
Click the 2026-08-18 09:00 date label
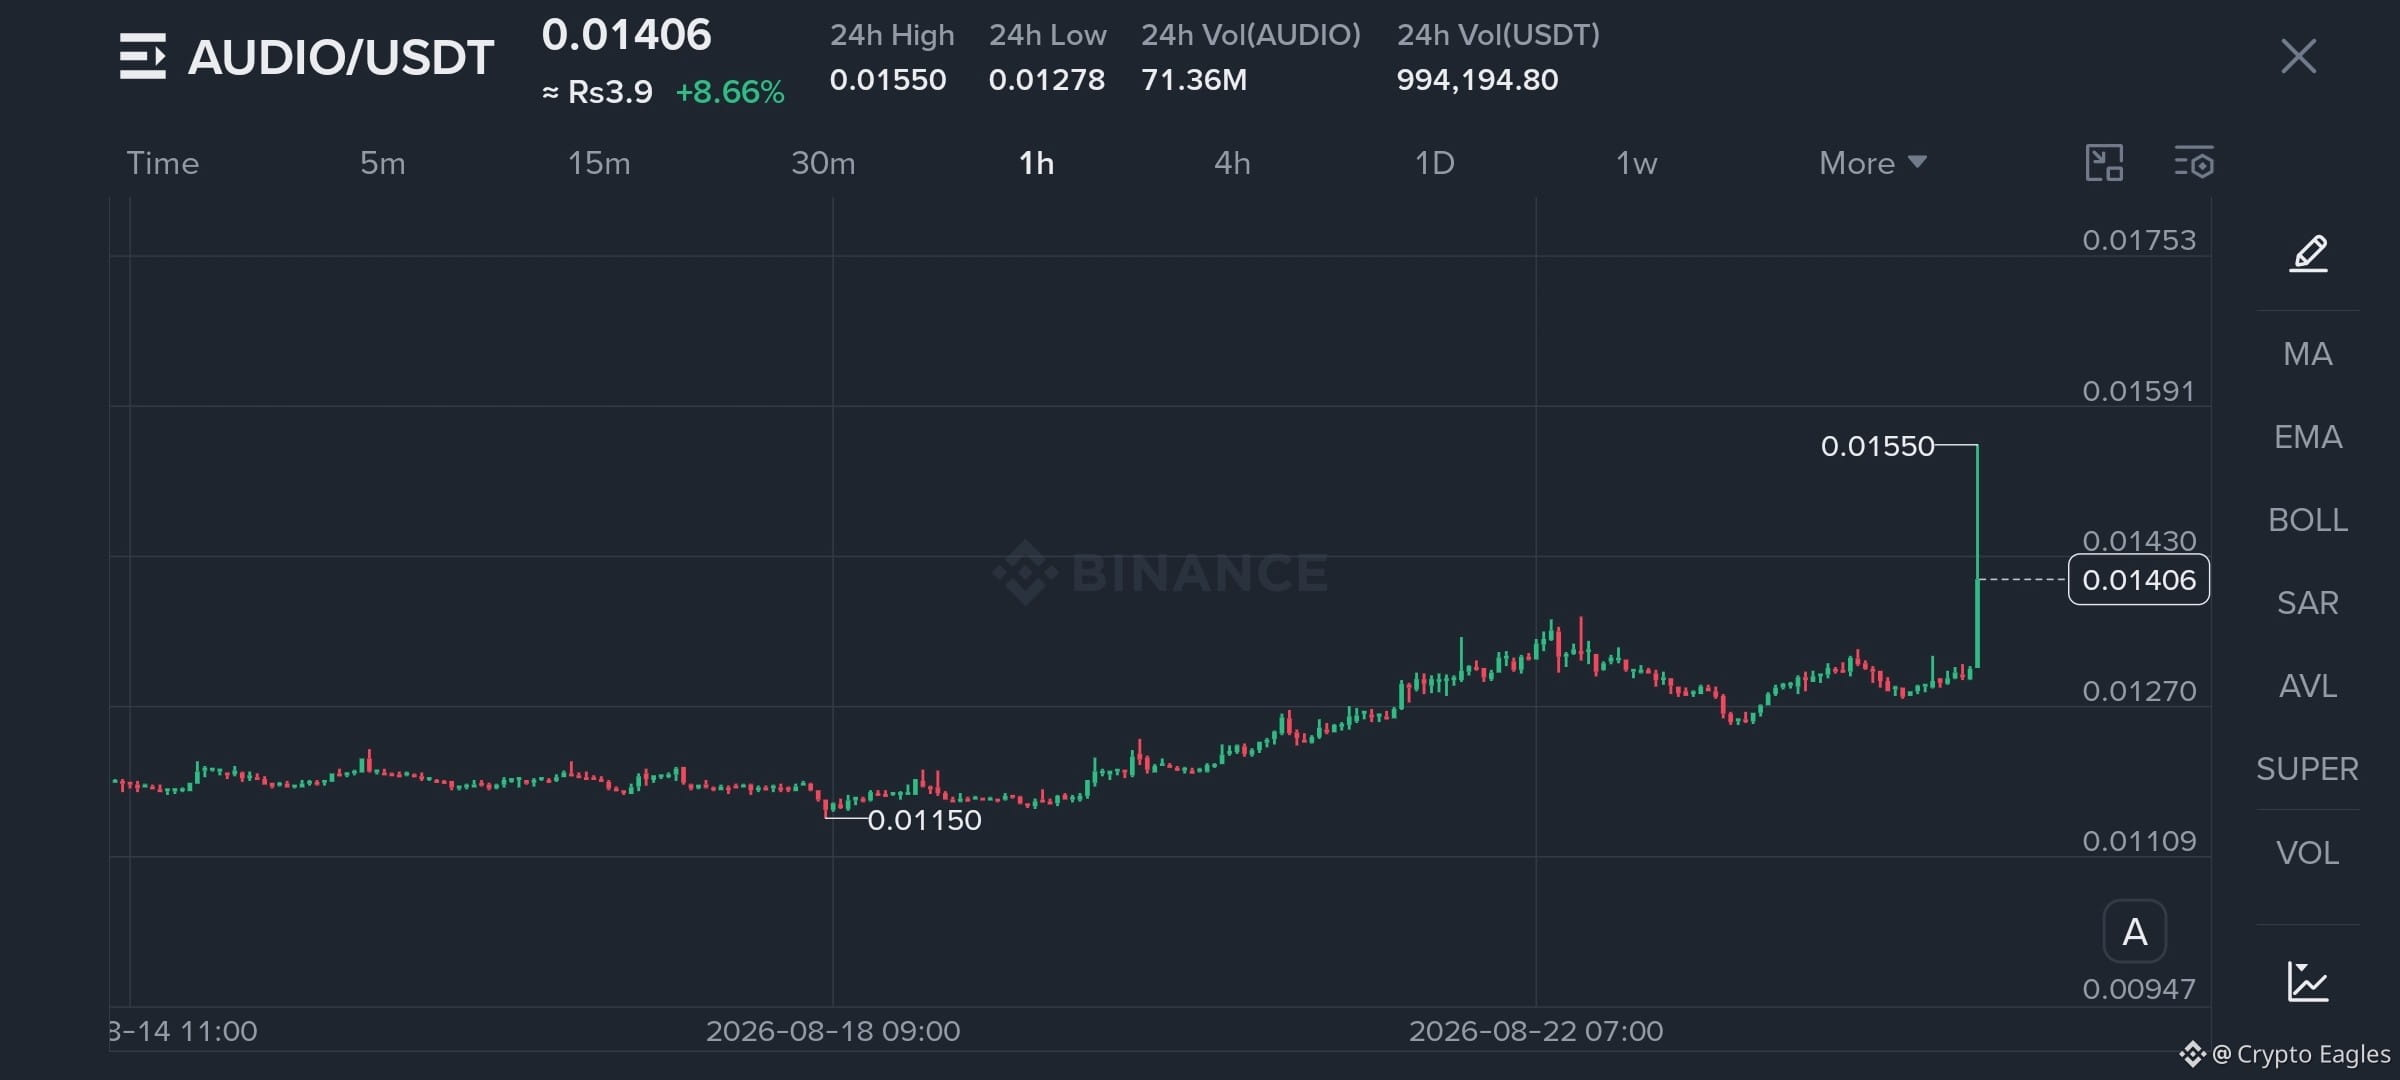(x=833, y=1031)
